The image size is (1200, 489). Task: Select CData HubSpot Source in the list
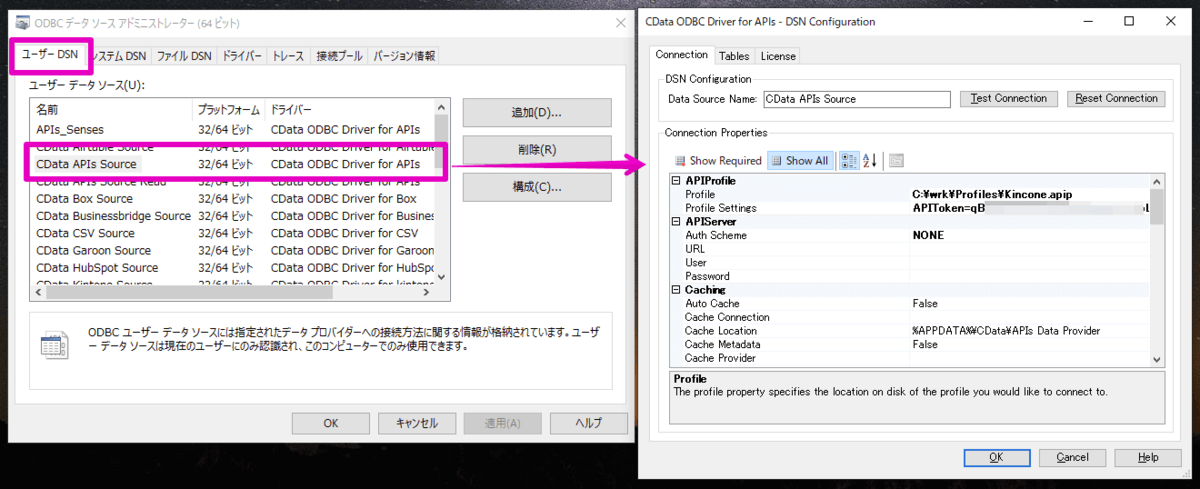click(x=233, y=268)
